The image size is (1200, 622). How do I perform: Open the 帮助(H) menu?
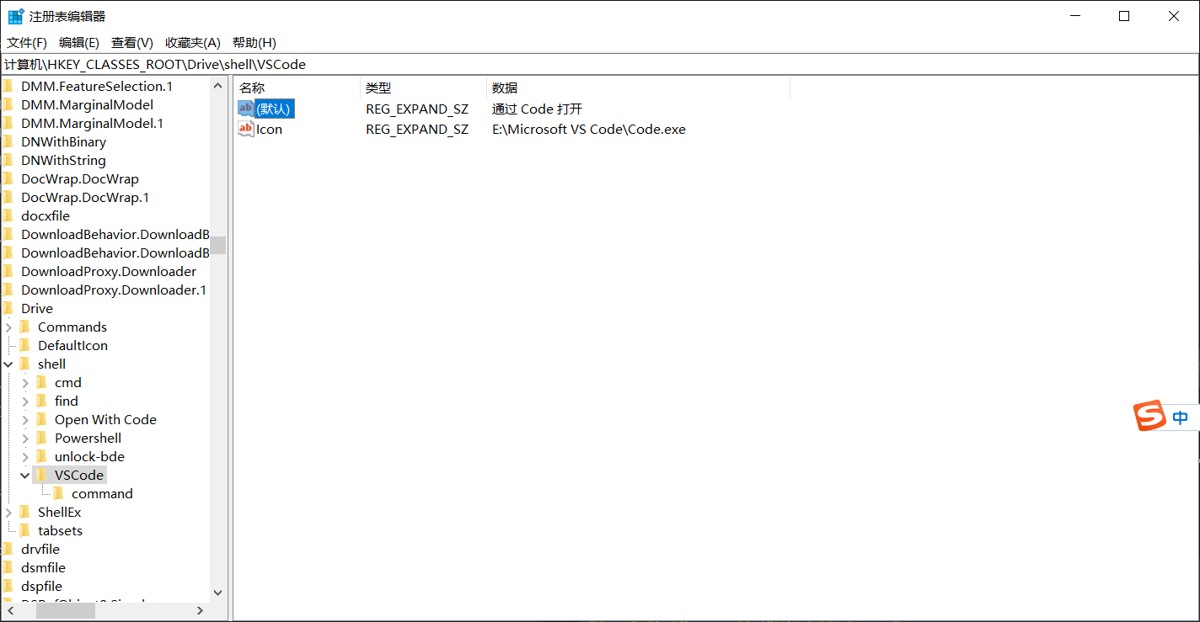254,42
